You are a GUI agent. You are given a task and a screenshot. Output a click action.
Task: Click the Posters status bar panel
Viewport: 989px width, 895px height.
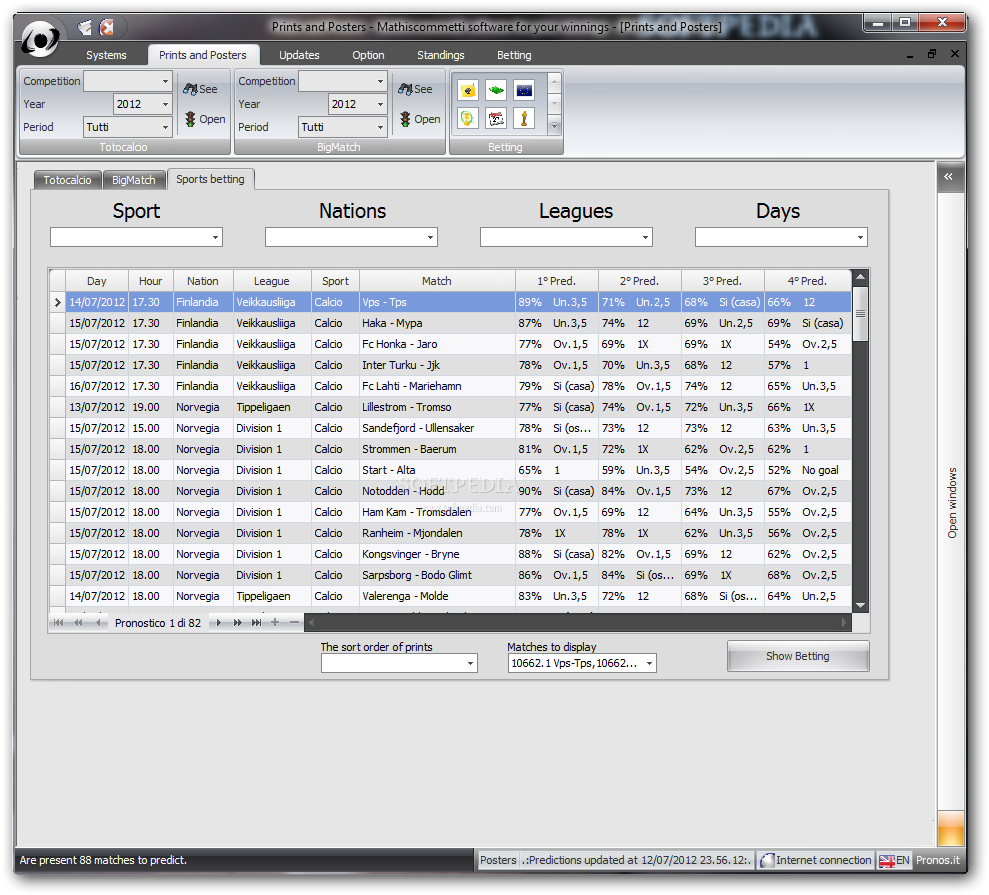(x=498, y=860)
